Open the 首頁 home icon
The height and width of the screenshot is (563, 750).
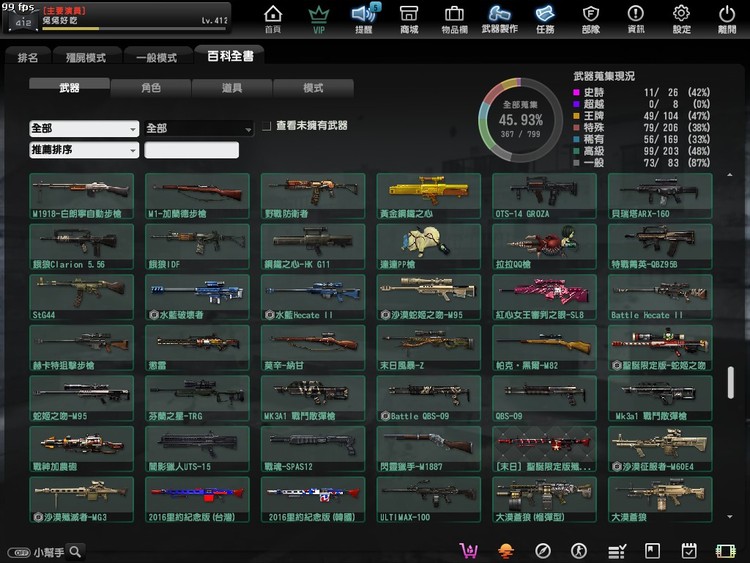272,18
